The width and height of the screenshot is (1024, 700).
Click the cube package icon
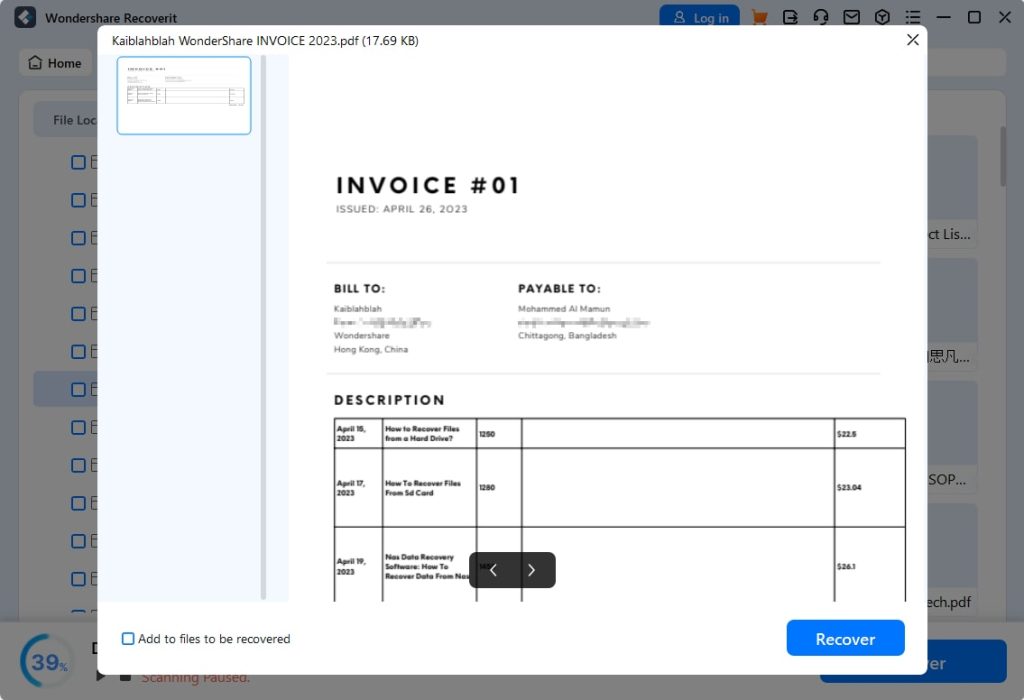[x=882, y=17]
